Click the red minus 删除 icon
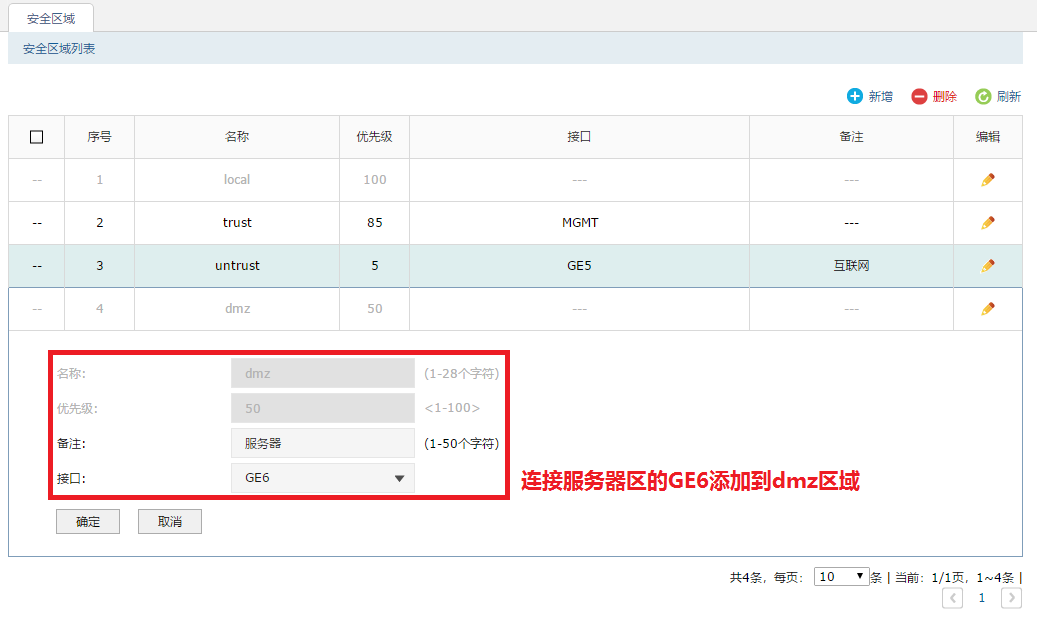1037x619 pixels. (919, 96)
